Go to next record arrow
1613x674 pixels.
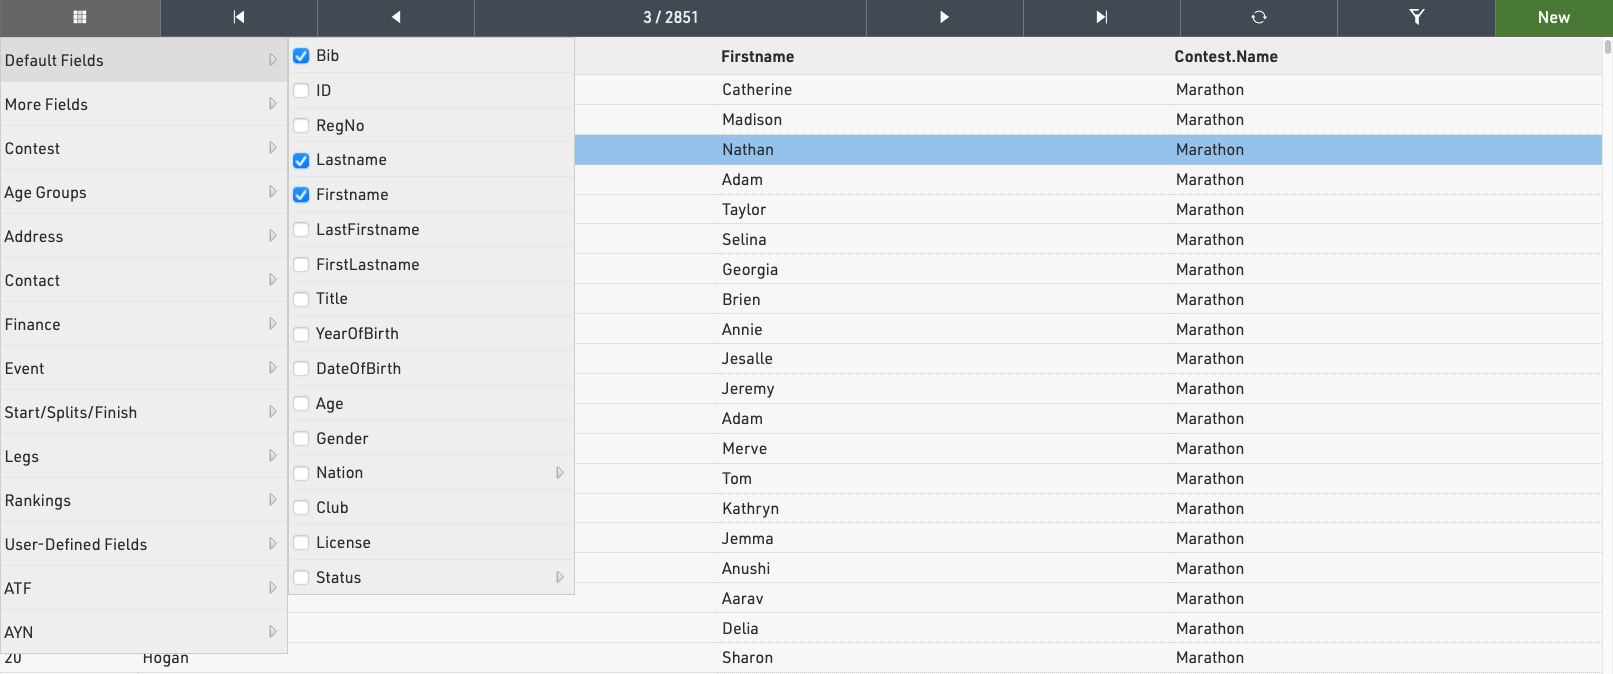944,17
